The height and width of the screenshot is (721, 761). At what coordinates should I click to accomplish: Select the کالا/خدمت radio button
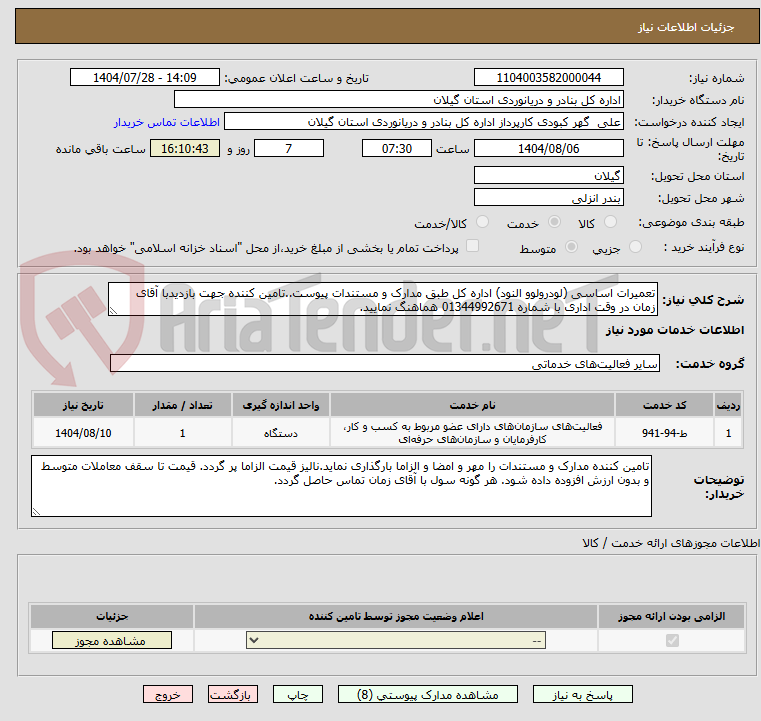point(482,222)
